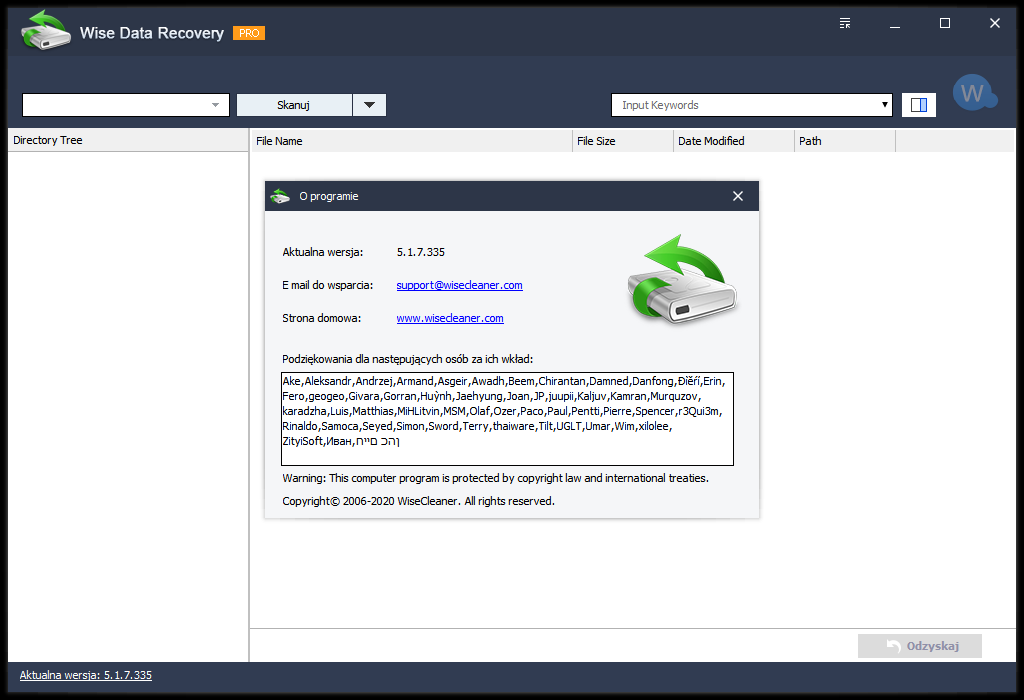
Task: Close the Wise Data Recovery main window
Action: 995,24
